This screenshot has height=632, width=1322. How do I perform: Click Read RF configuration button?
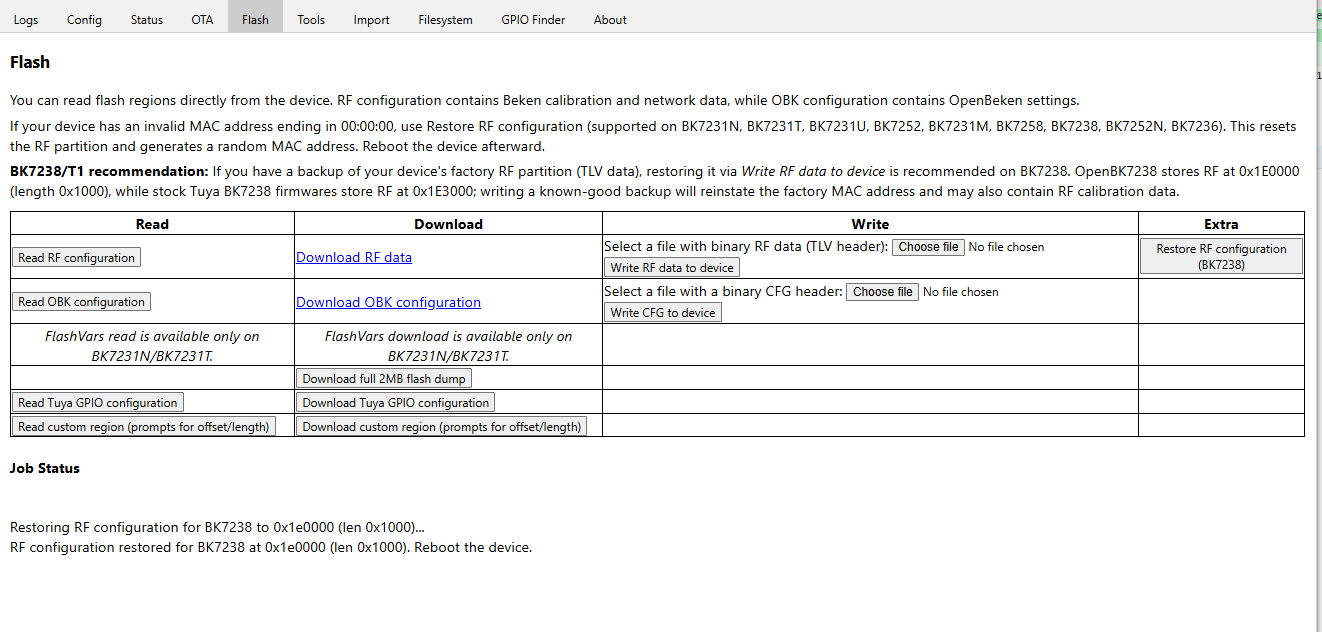76,257
